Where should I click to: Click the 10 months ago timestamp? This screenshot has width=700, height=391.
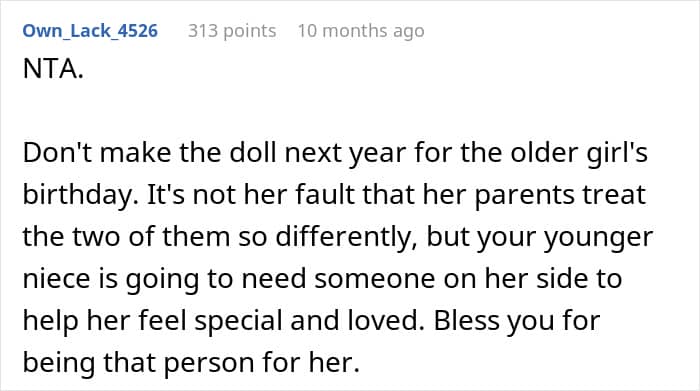[361, 31]
